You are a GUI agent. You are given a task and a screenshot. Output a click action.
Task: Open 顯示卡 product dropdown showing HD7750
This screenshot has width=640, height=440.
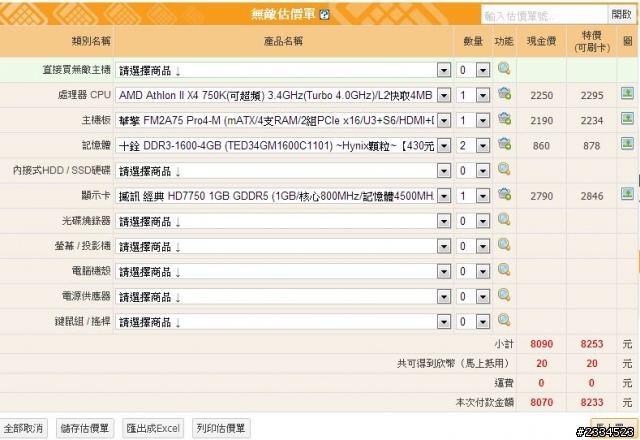click(283, 196)
